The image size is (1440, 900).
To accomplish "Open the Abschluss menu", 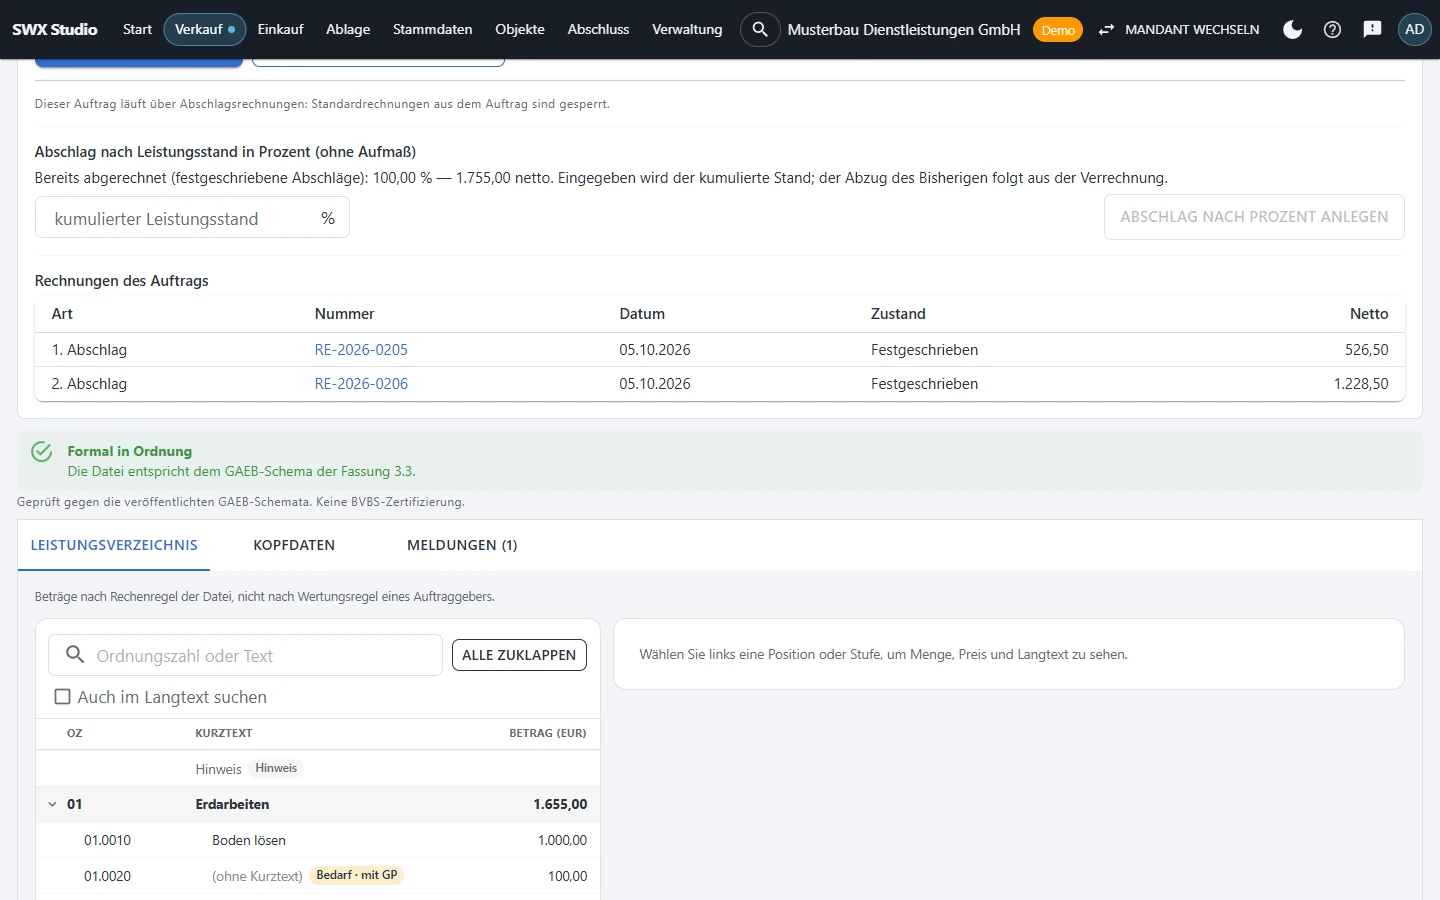I will pyautogui.click(x=598, y=29).
